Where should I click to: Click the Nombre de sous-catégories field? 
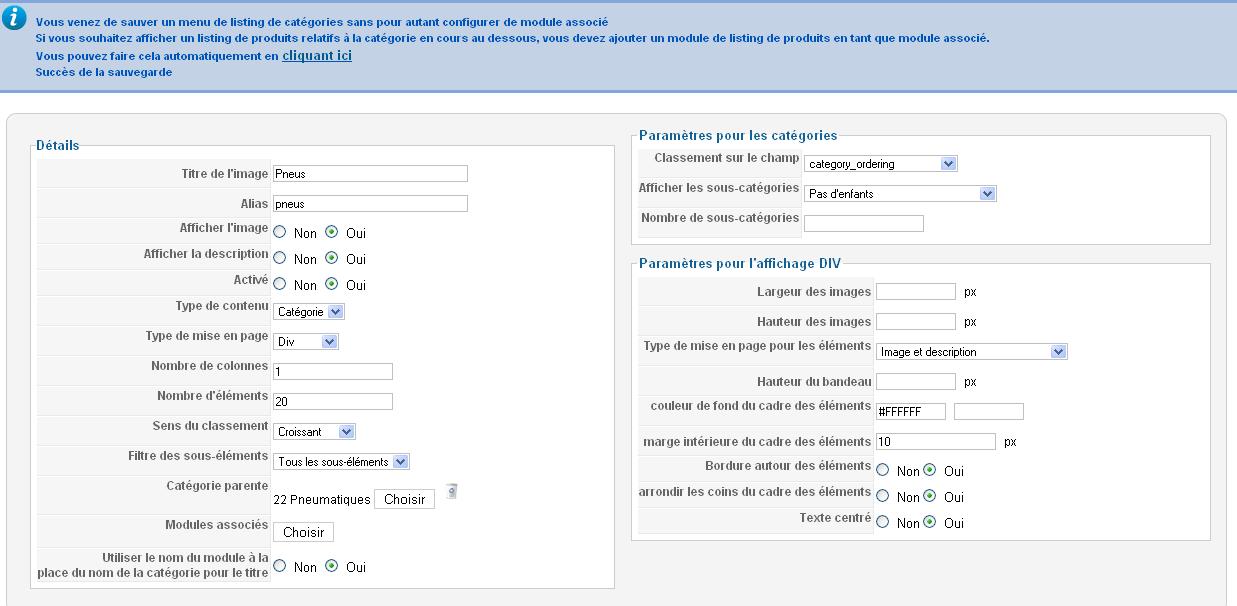click(x=864, y=224)
